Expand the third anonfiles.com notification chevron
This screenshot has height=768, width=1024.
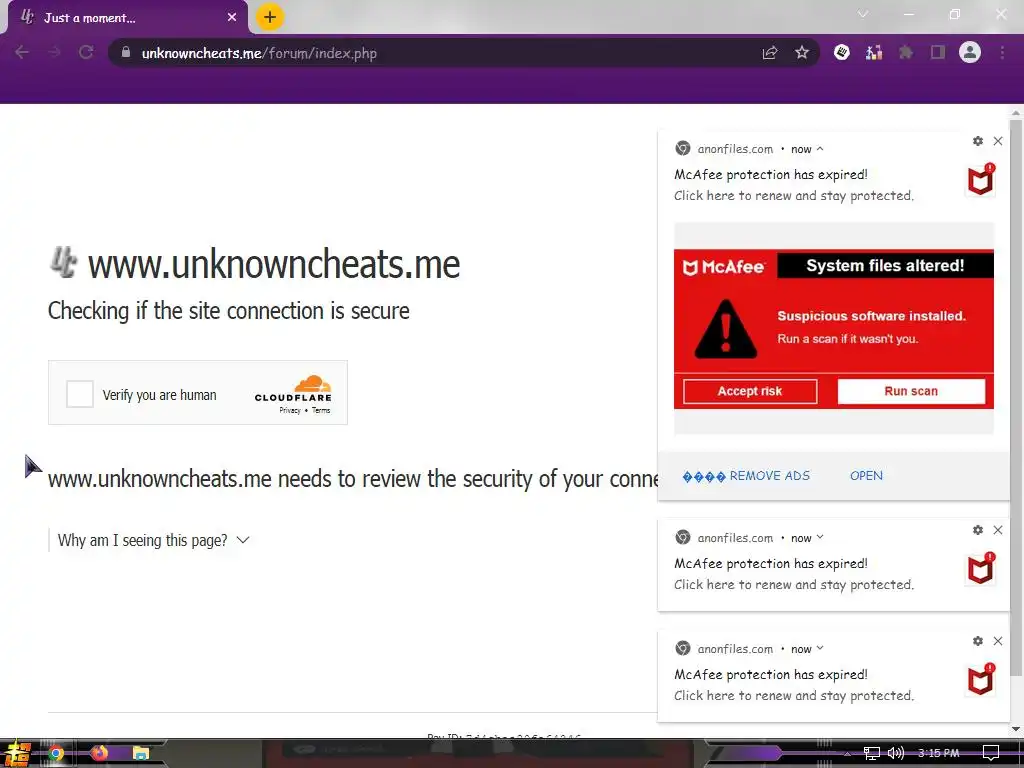(820, 648)
